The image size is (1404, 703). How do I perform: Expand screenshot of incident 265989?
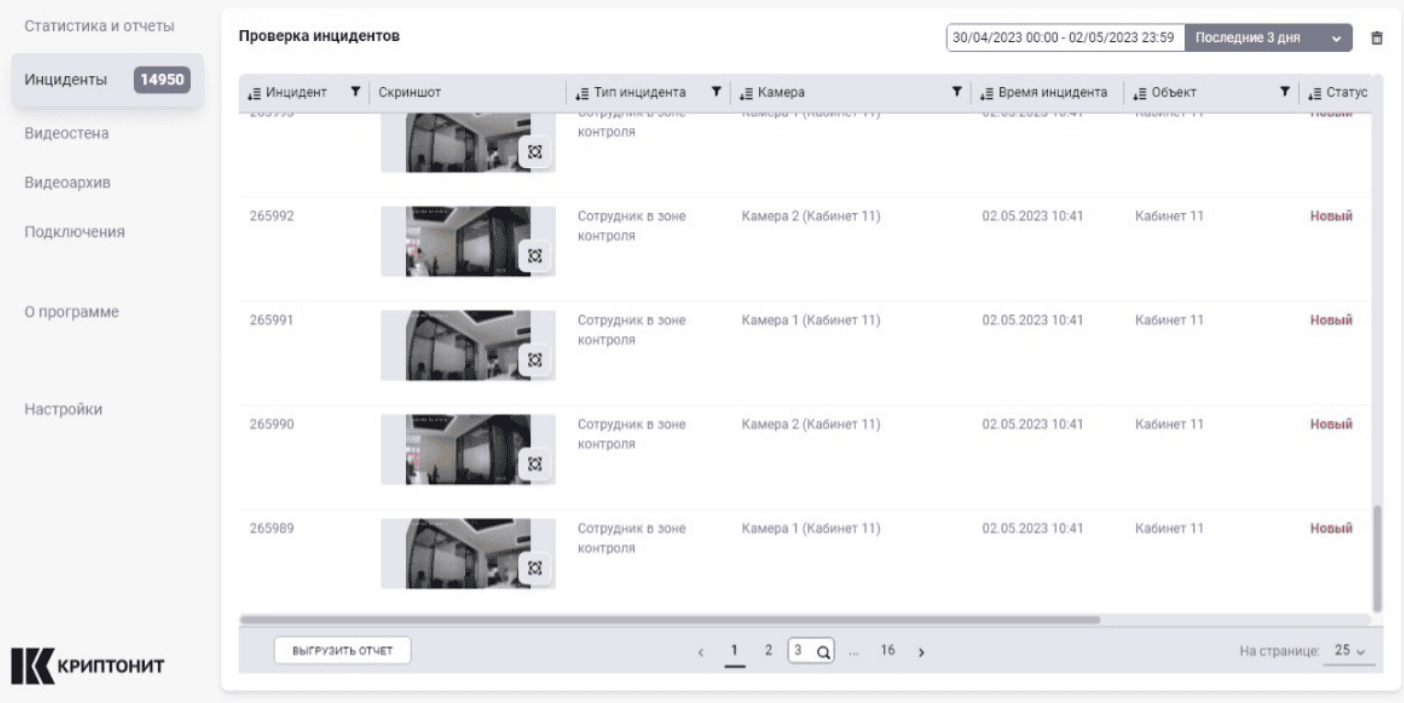[535, 567]
